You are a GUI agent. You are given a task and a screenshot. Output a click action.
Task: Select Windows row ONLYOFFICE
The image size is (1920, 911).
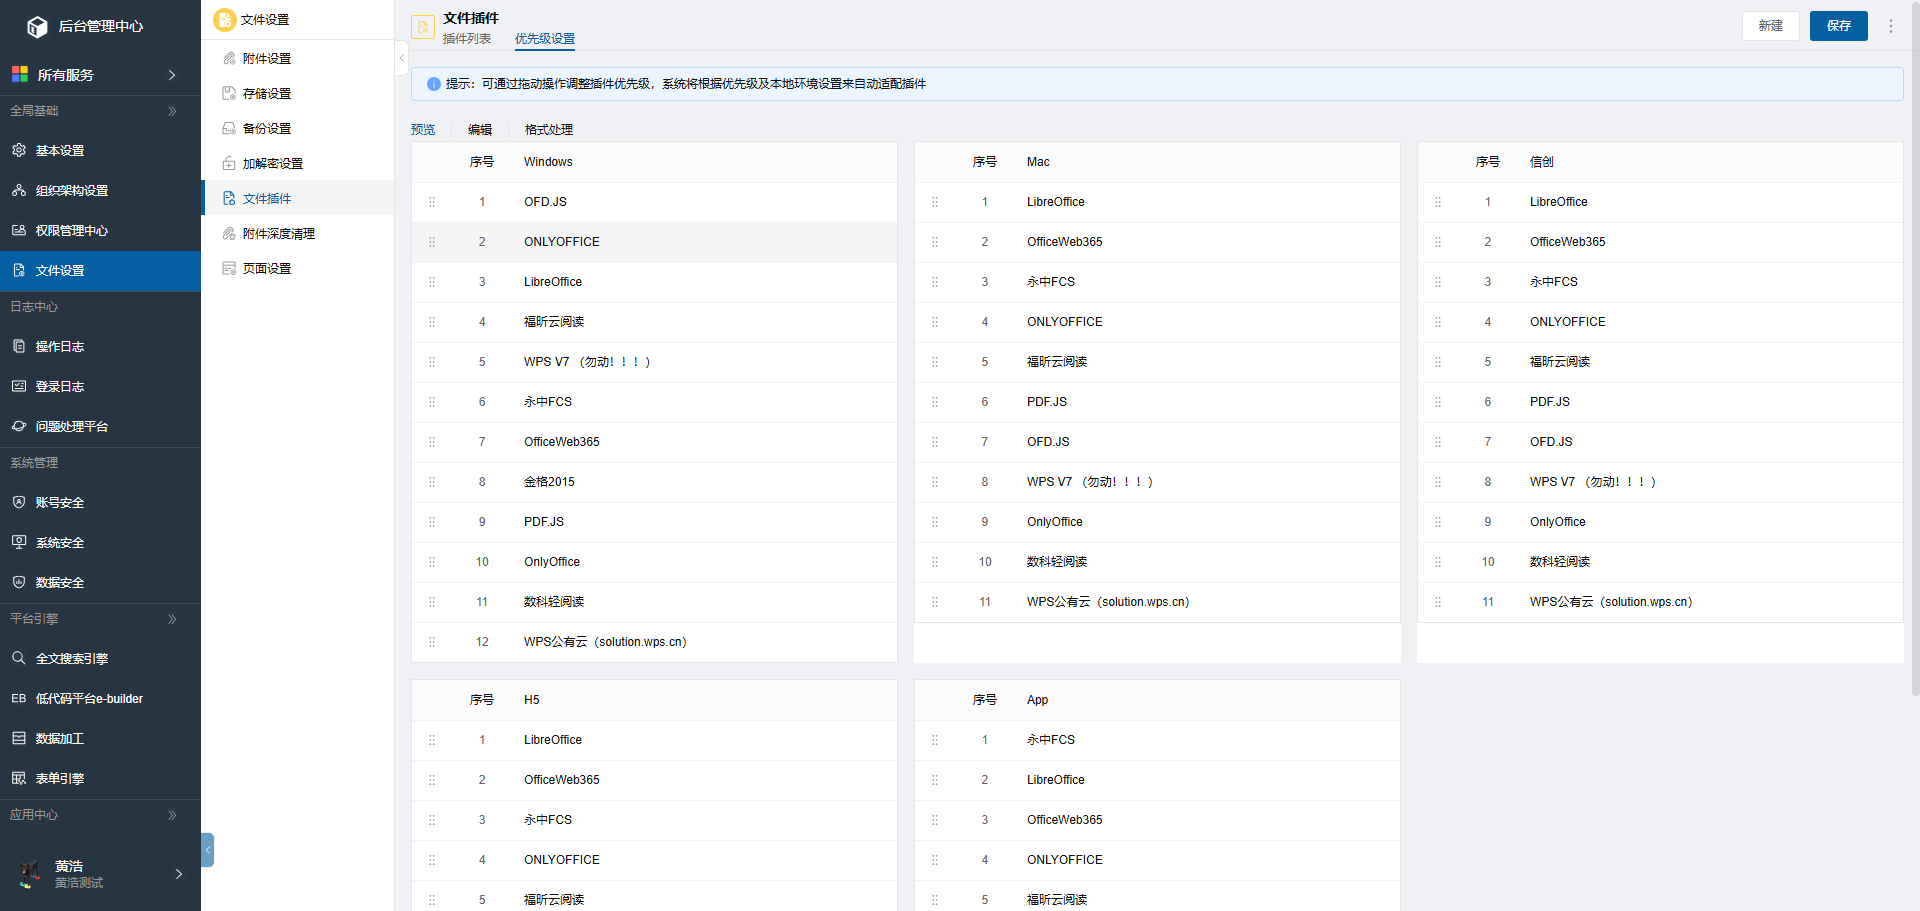(x=654, y=242)
